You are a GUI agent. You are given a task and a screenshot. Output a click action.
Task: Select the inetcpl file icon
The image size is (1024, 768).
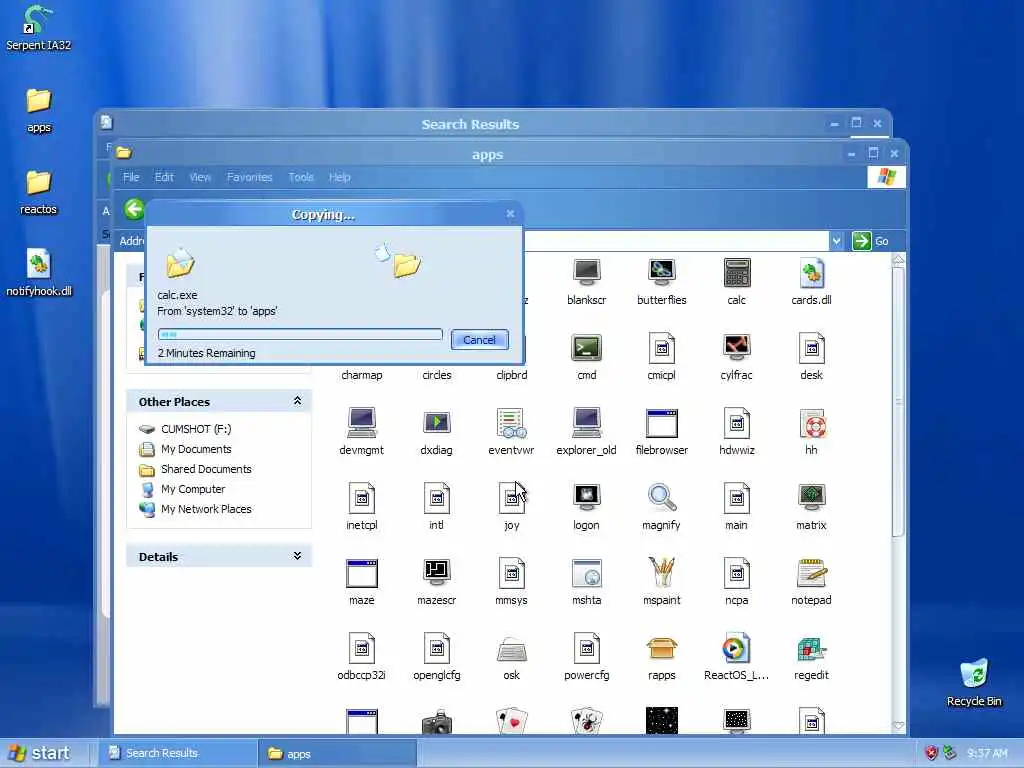(362, 498)
